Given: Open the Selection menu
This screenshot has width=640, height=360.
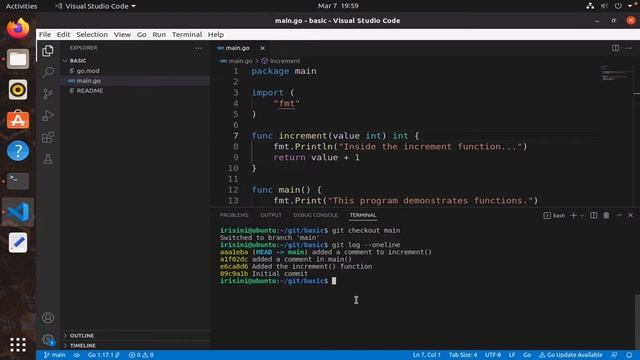Looking at the screenshot, I should click(92, 34).
